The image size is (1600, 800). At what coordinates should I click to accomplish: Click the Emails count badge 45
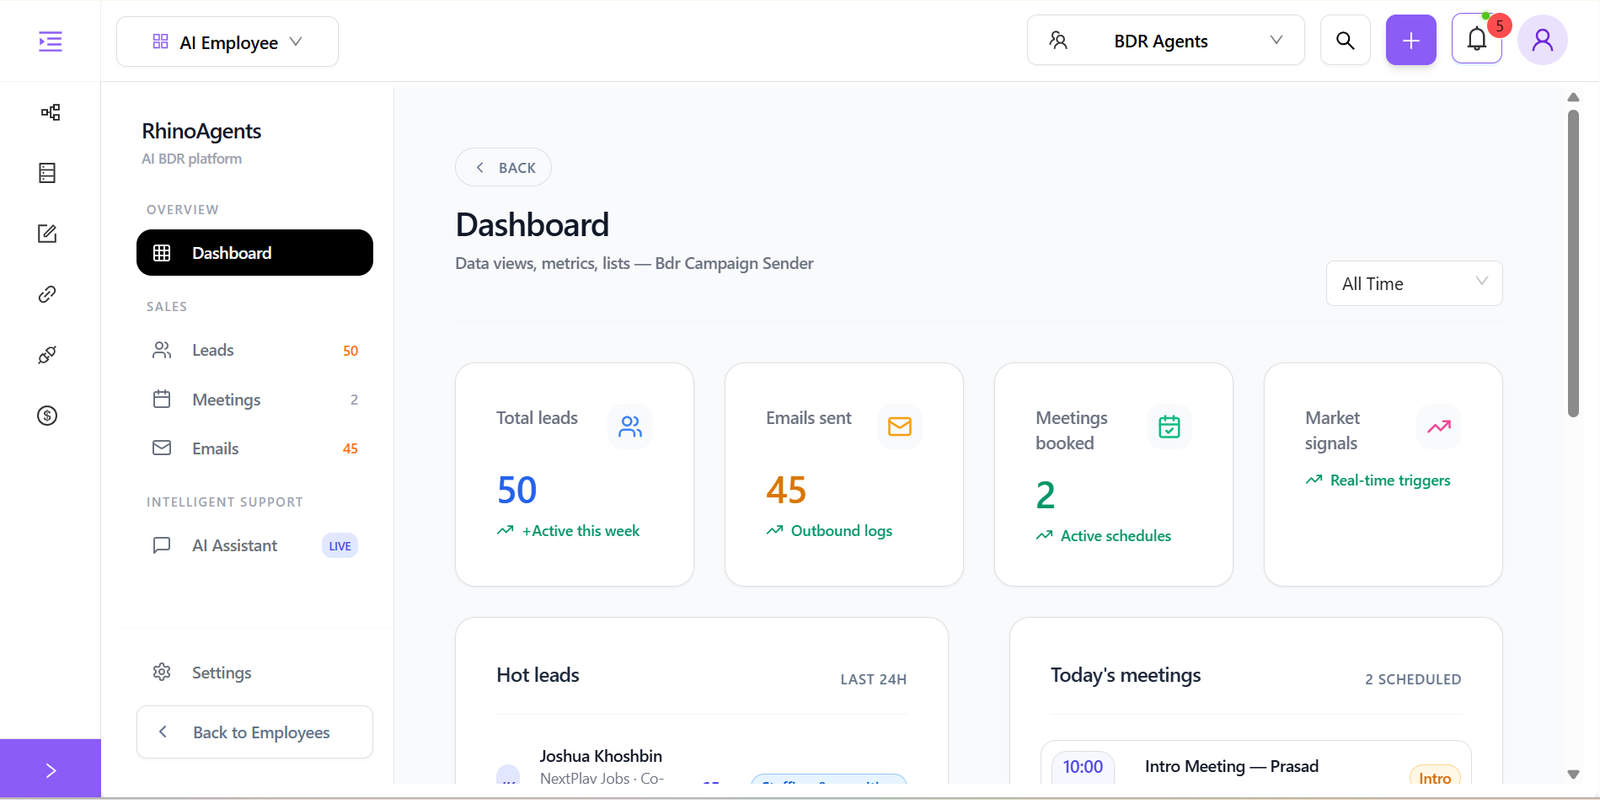(350, 449)
